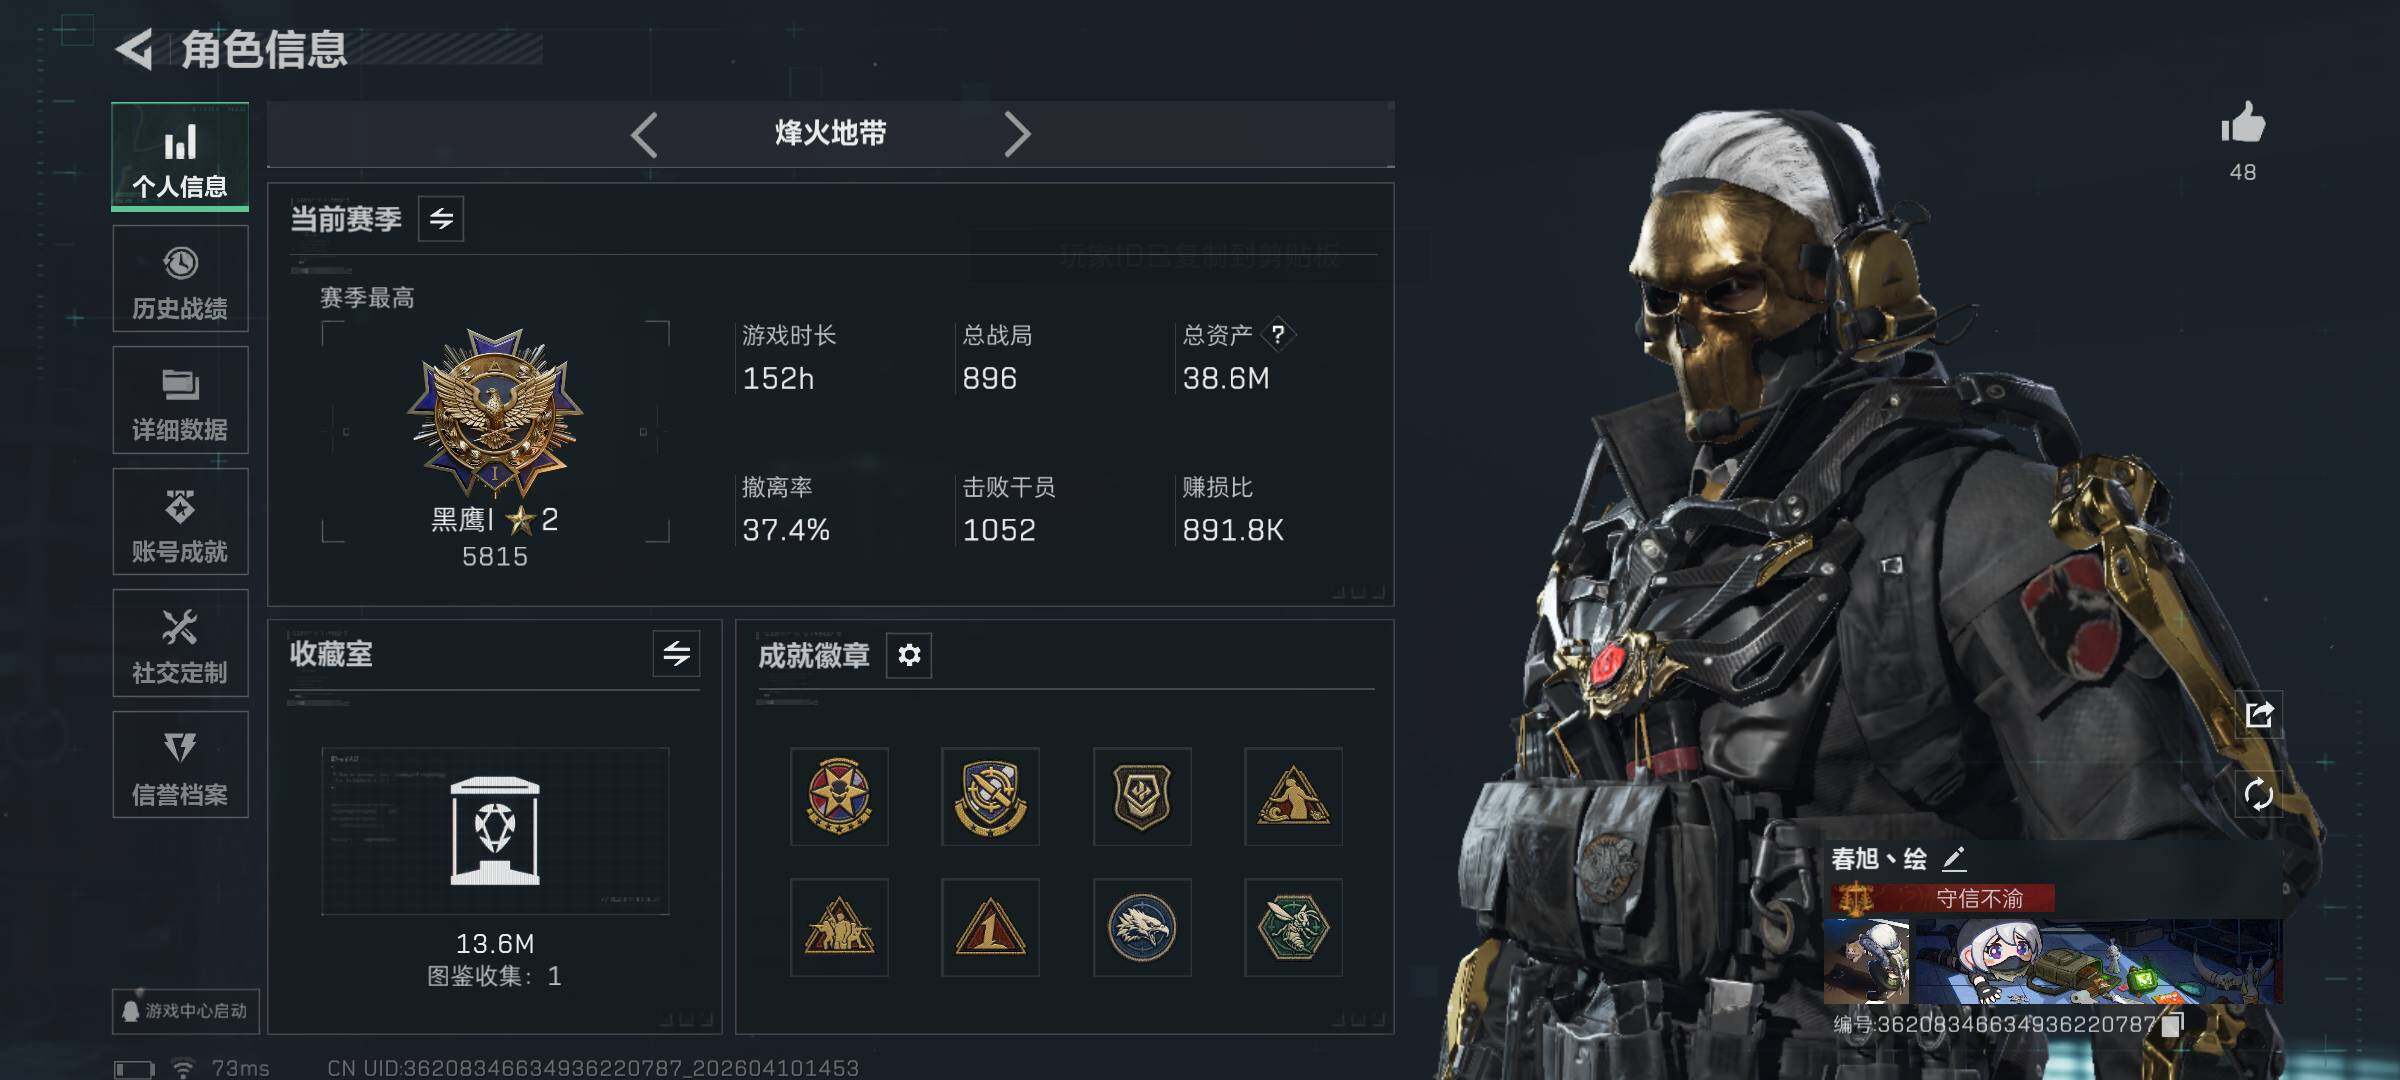The image size is (2400, 1080).
Task: Refresh the character model with the rotate icon
Action: click(2259, 795)
